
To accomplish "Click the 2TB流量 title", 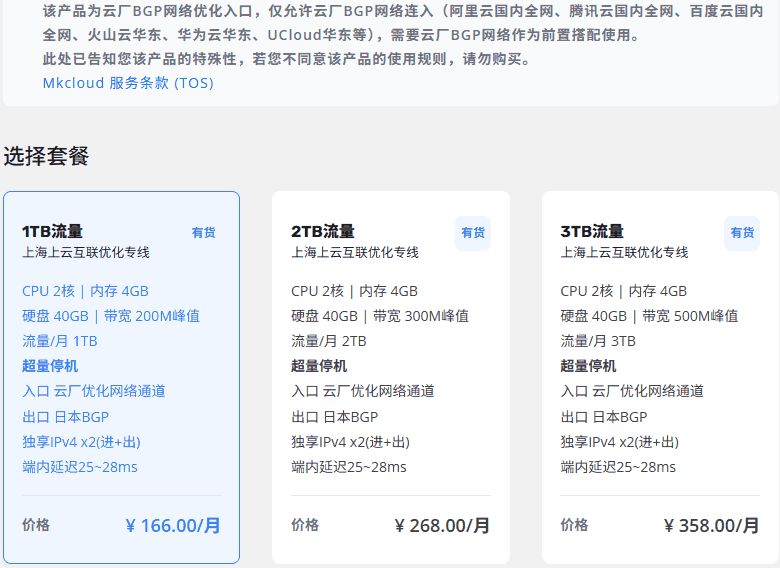I will click(x=322, y=231).
